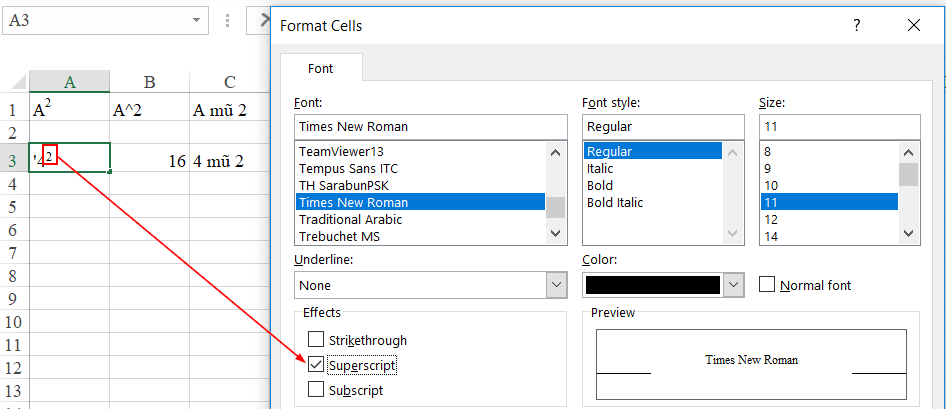Click the Size input field
The image size is (946, 409).
(838, 127)
